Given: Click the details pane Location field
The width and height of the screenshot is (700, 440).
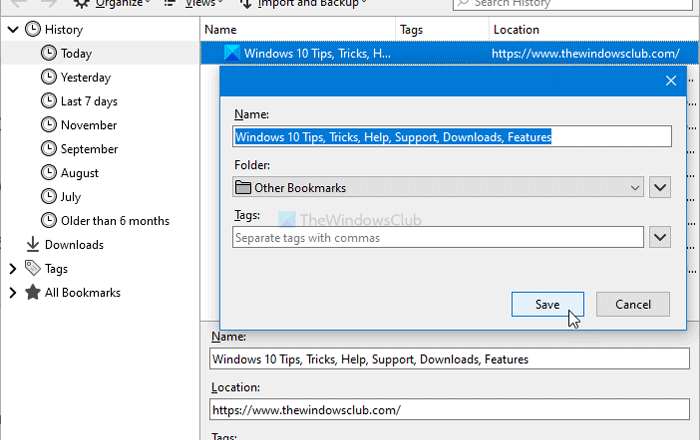Looking at the screenshot, I should [x=449, y=410].
